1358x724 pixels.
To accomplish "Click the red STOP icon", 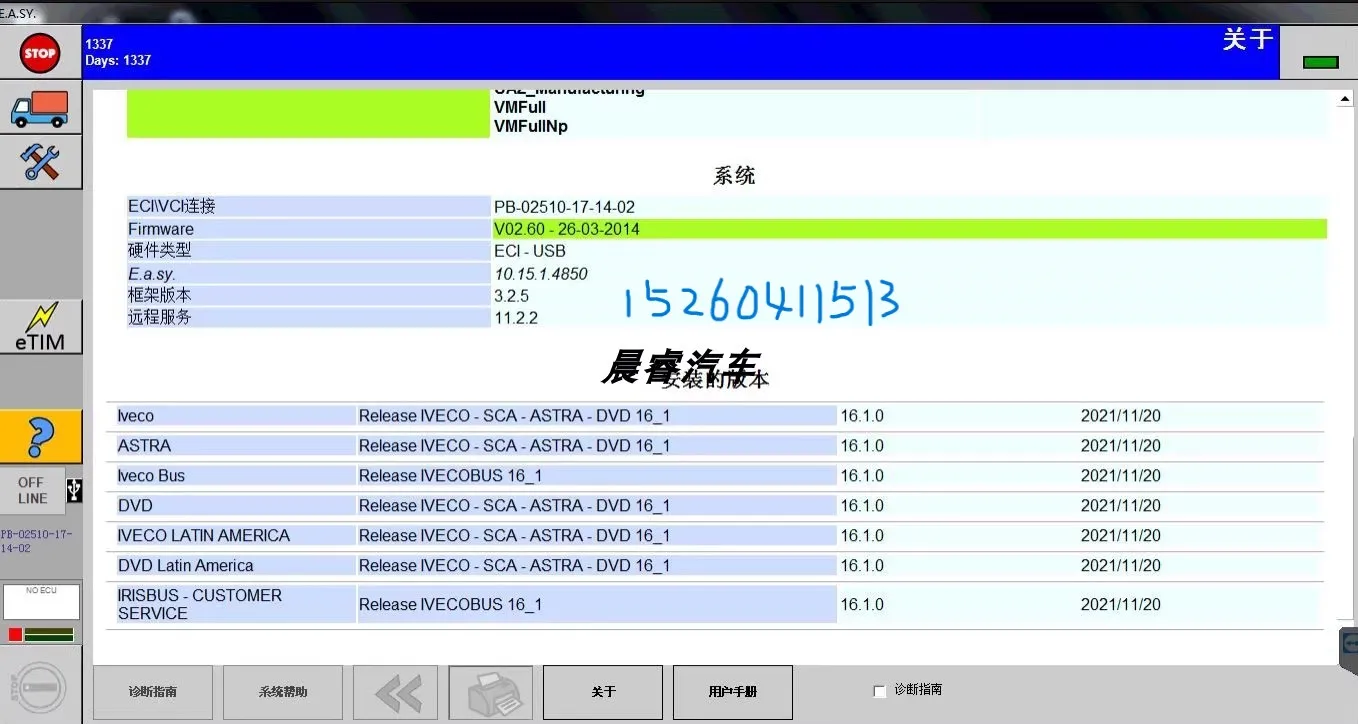I will (39, 52).
